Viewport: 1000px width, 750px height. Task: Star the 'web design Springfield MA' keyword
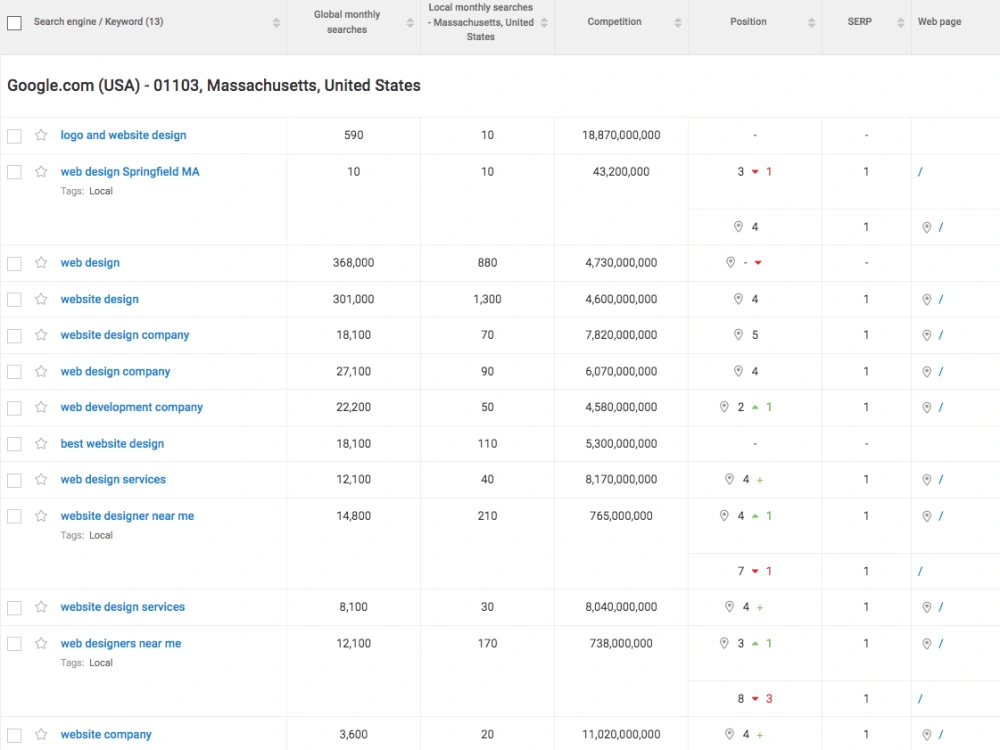41,172
